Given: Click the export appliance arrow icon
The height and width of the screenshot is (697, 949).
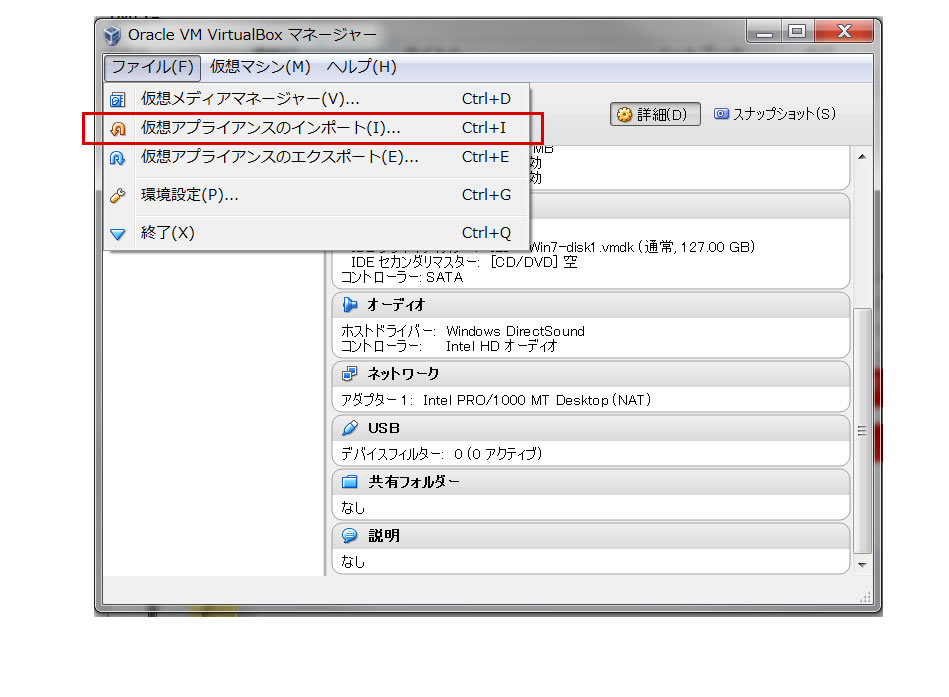Looking at the screenshot, I should 117,158.
